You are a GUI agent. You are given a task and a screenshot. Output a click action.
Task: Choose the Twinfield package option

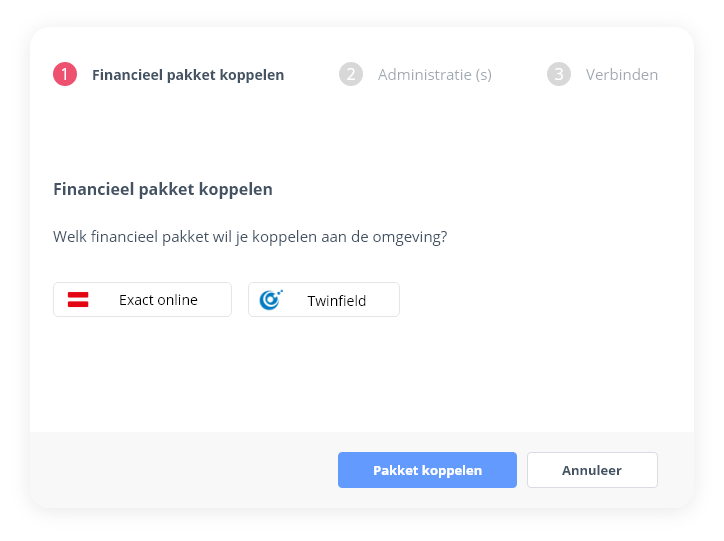click(x=324, y=300)
